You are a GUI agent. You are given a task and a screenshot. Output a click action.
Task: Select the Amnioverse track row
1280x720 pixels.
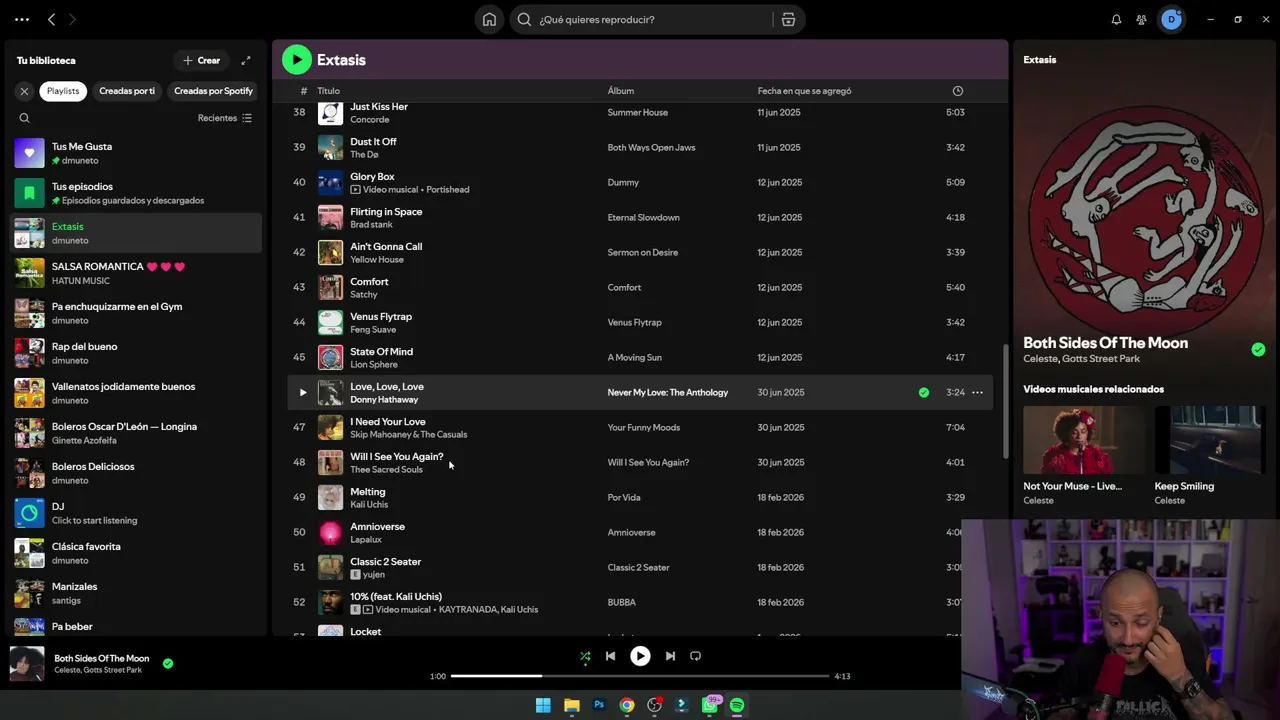(x=640, y=532)
